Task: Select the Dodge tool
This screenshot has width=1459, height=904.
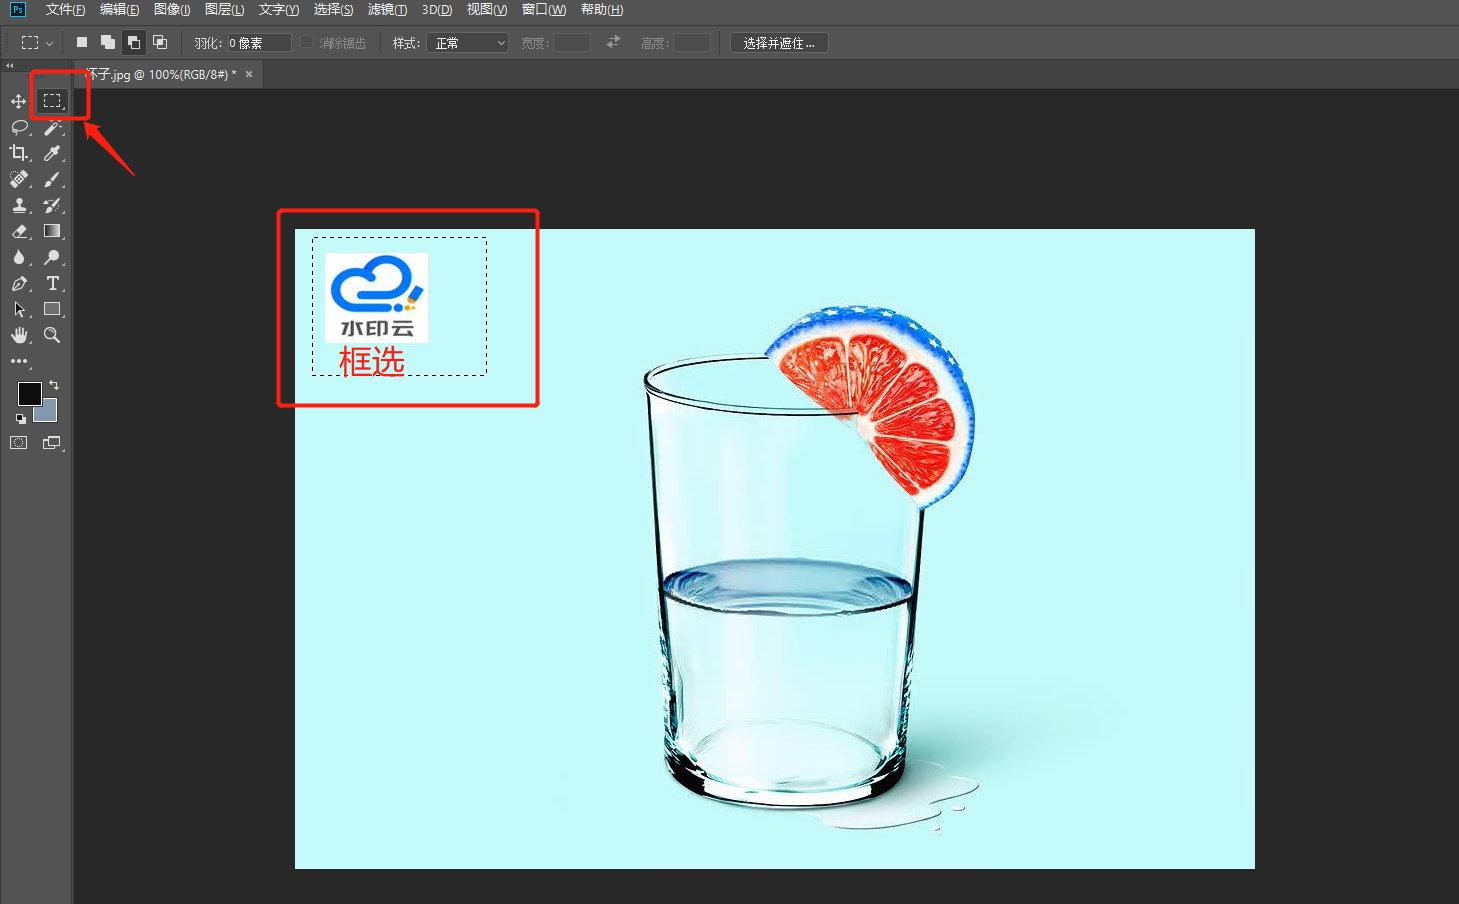Action: pyautogui.click(x=52, y=257)
